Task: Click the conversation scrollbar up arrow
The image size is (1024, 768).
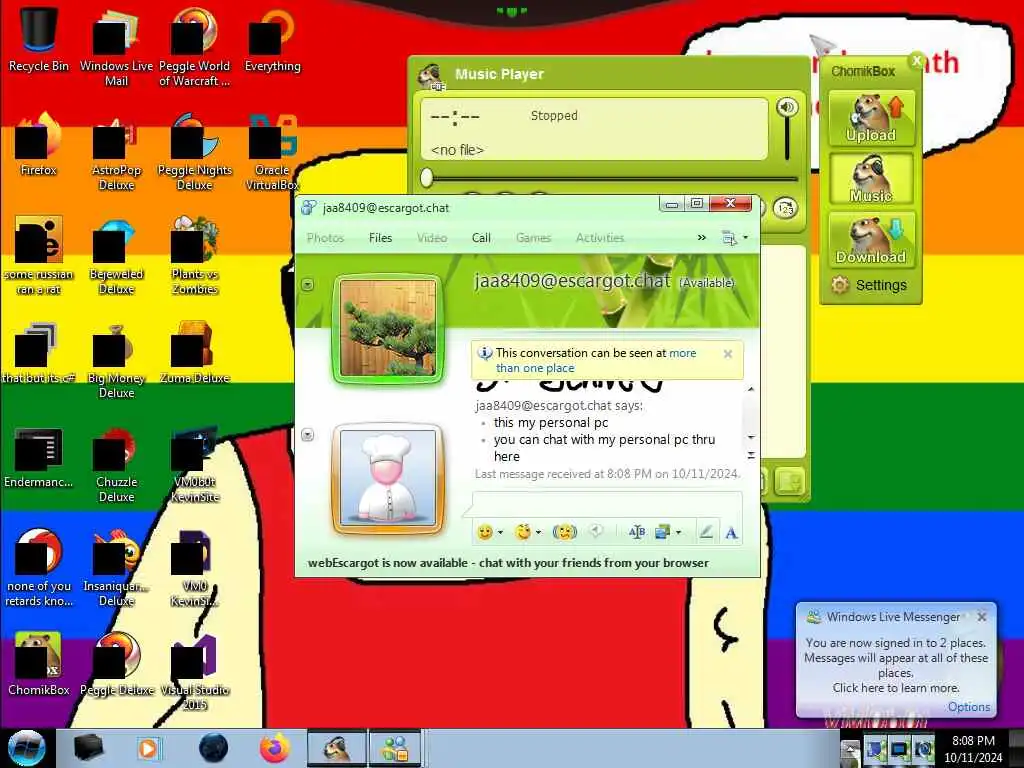Action: tap(751, 389)
